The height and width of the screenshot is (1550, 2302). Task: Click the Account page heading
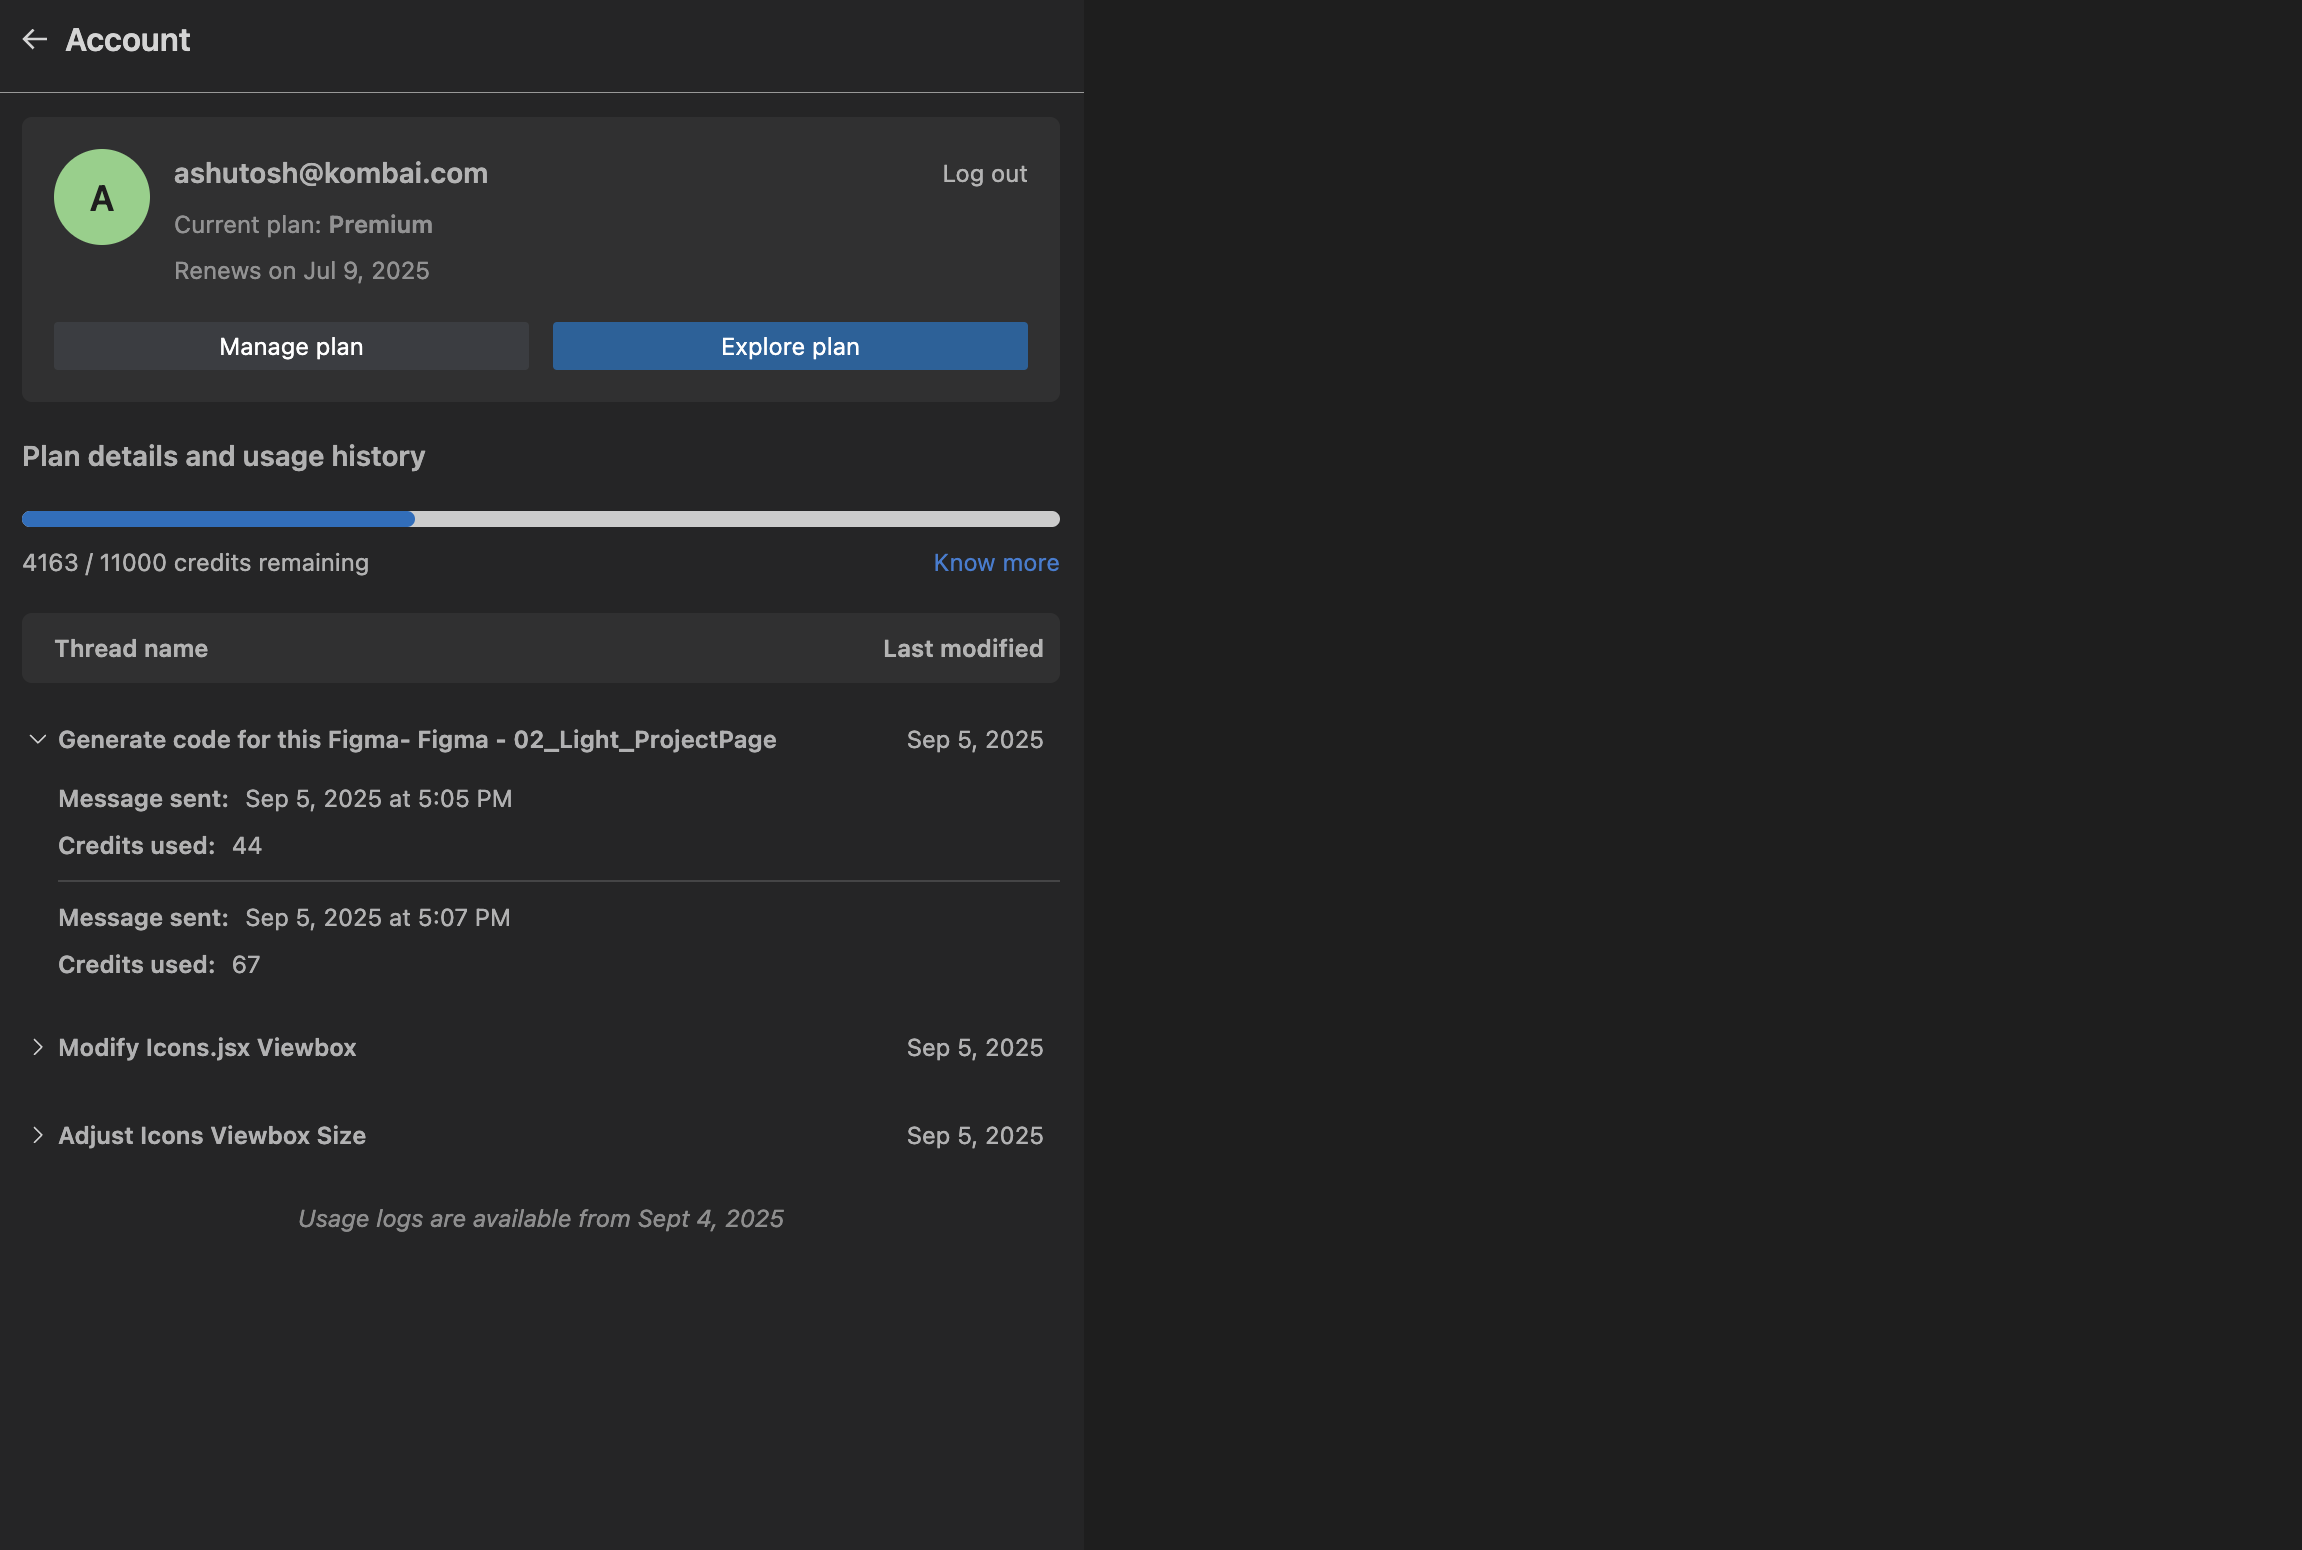coord(127,40)
